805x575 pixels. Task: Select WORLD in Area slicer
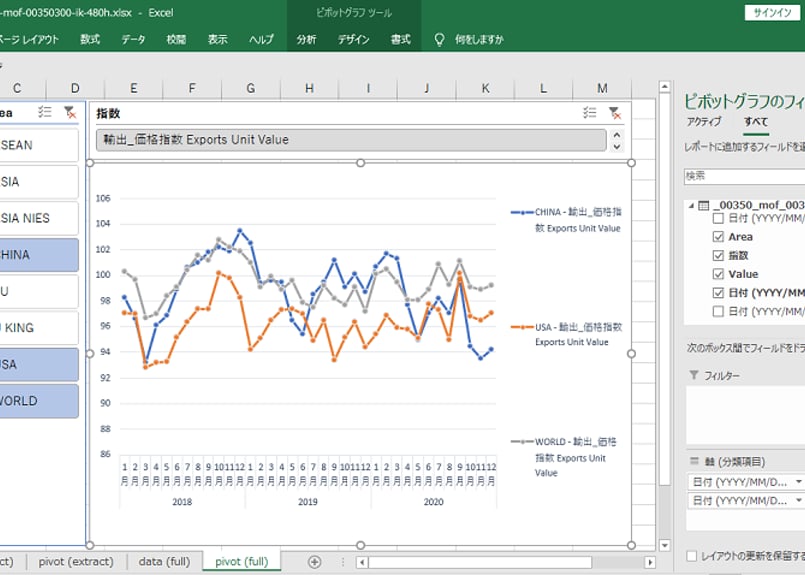pyautogui.click(x=39, y=401)
